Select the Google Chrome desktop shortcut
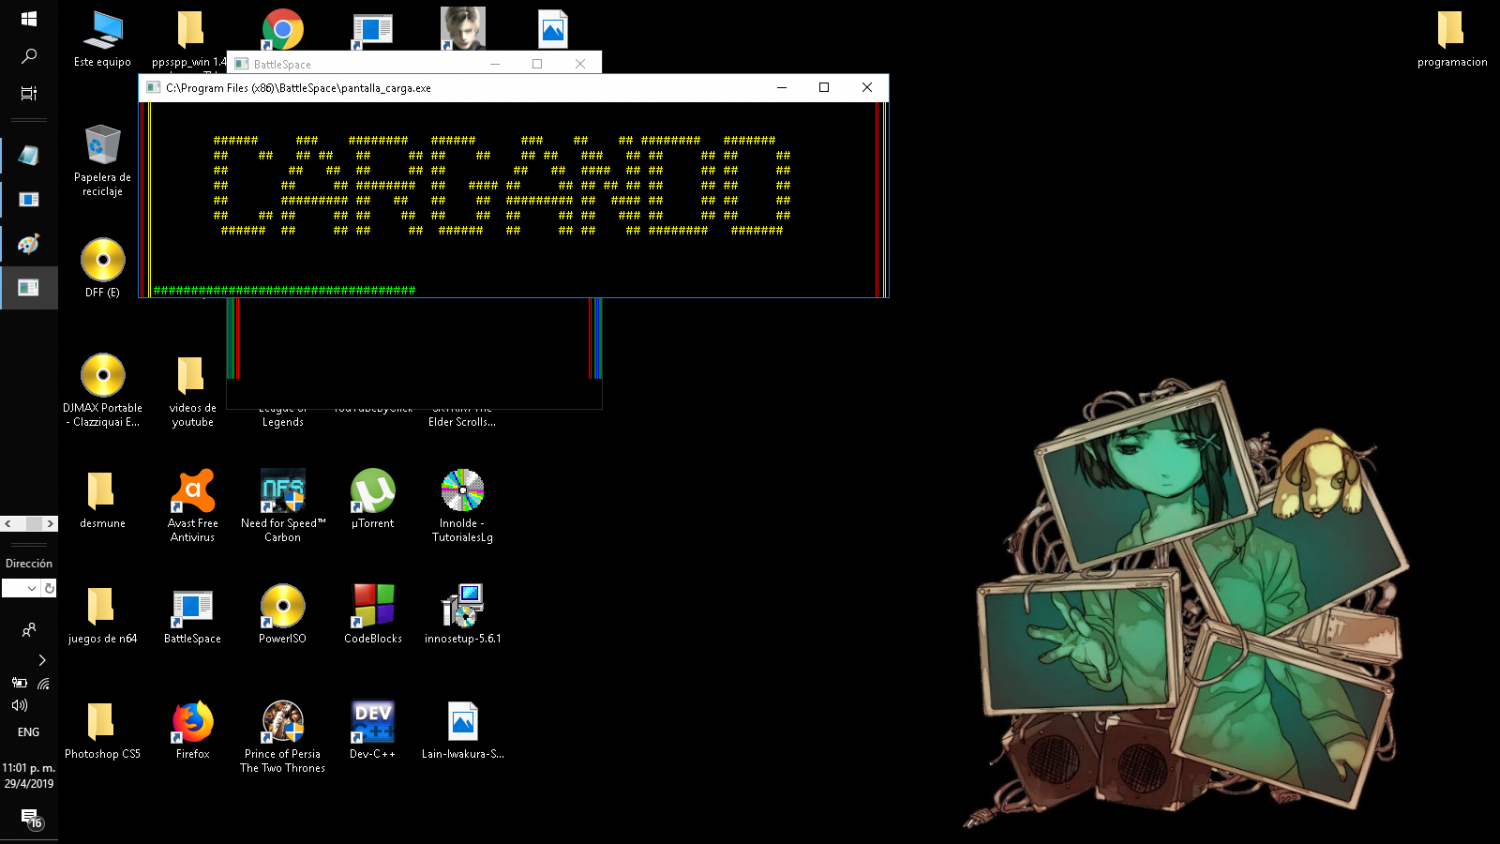1500x844 pixels. [x=283, y=30]
